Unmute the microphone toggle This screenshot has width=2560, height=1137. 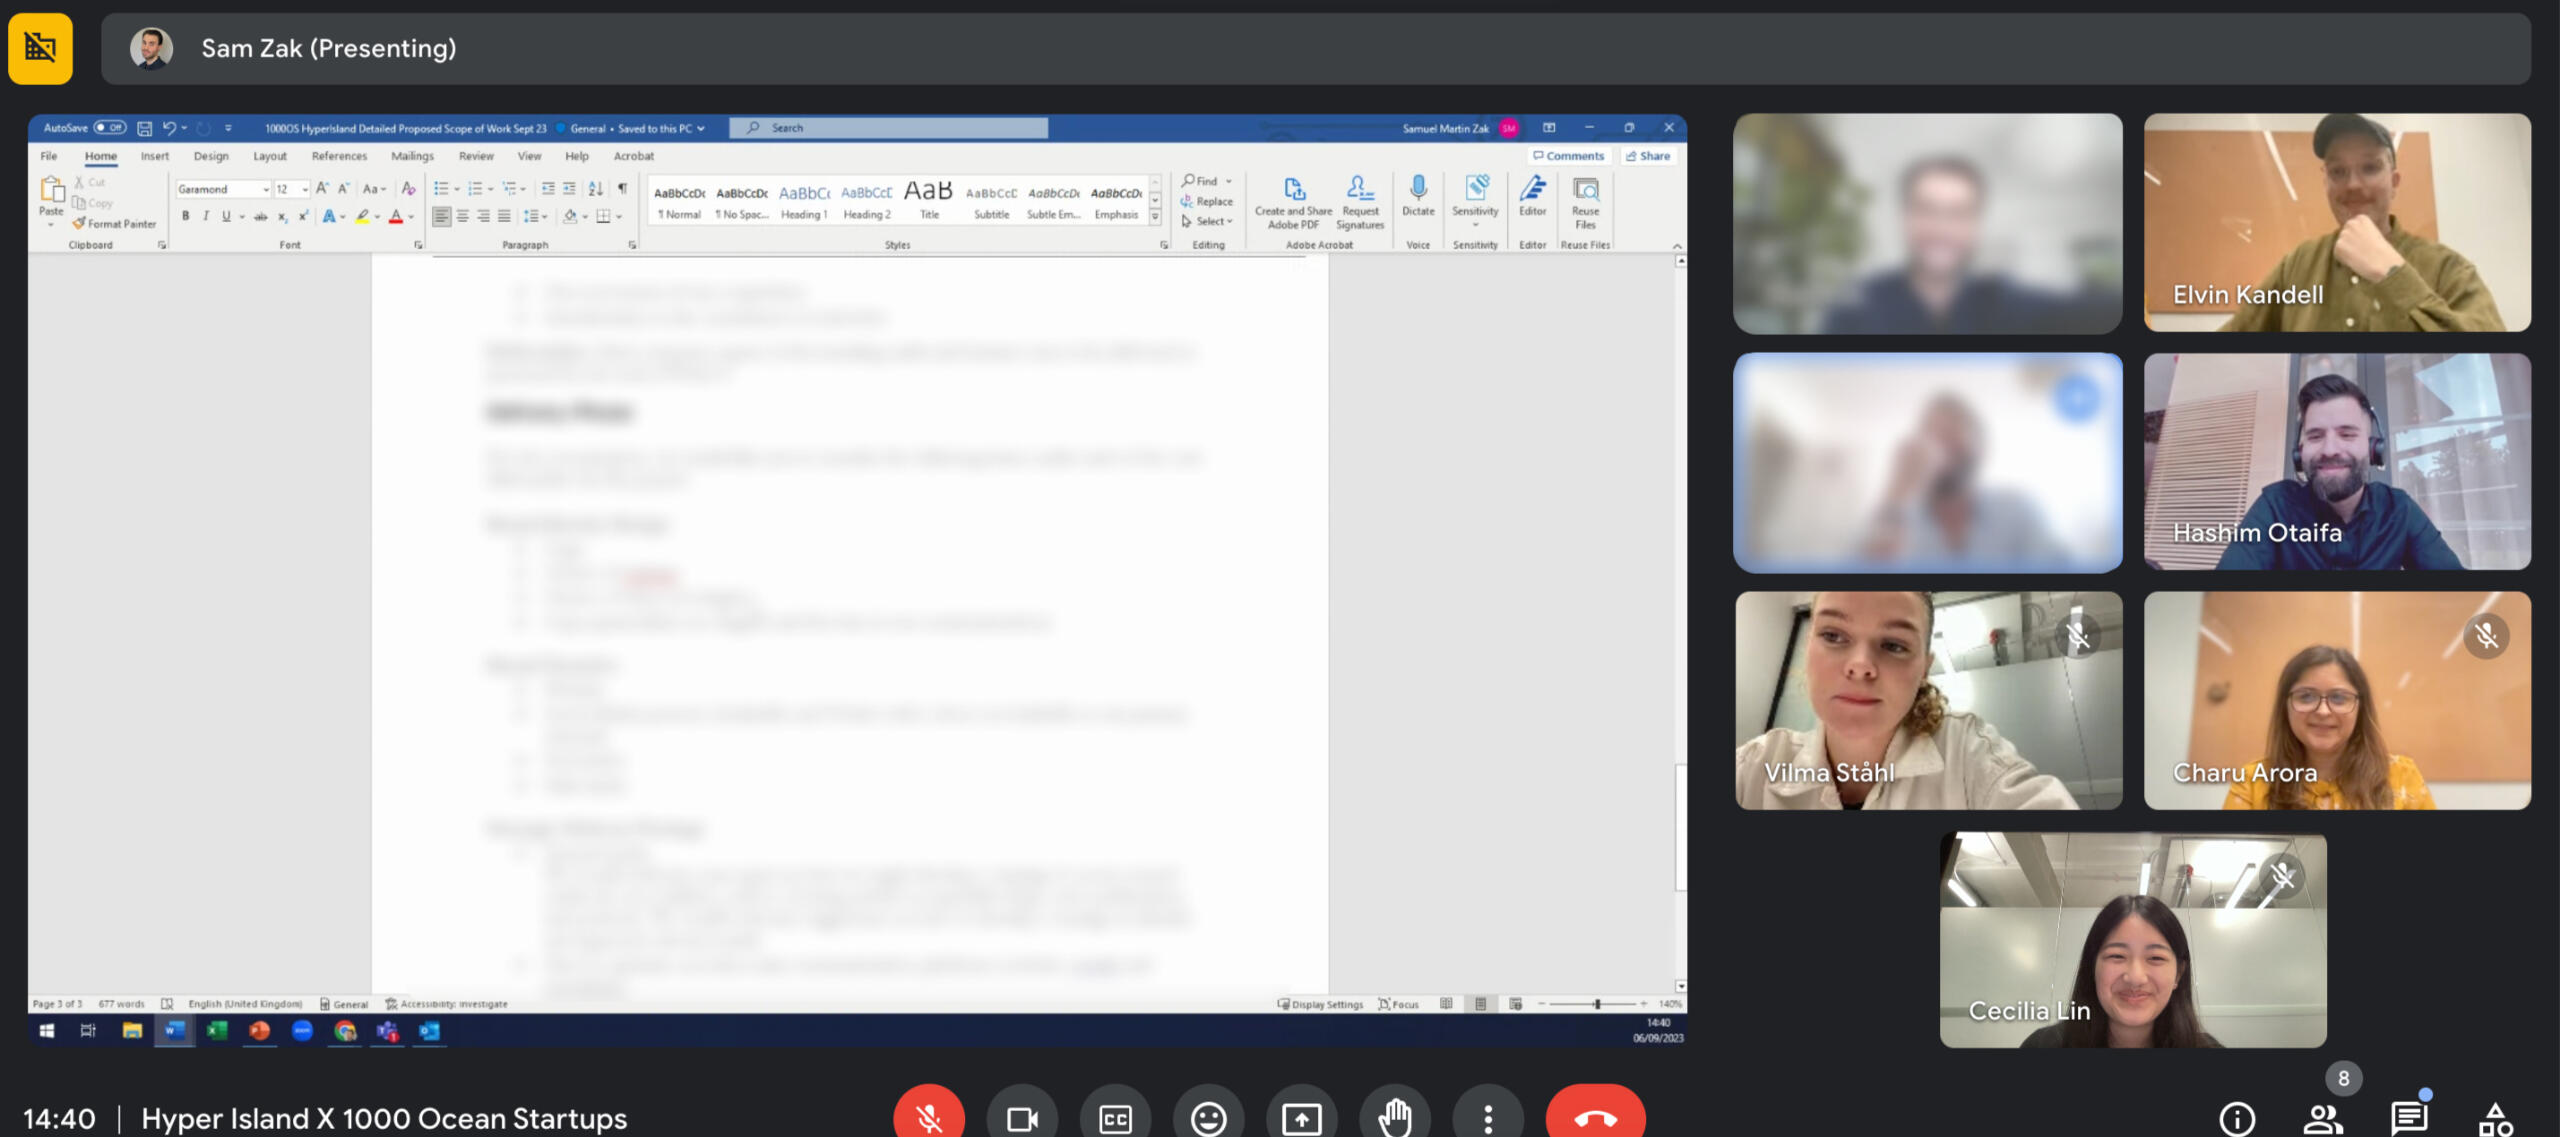click(x=929, y=1118)
